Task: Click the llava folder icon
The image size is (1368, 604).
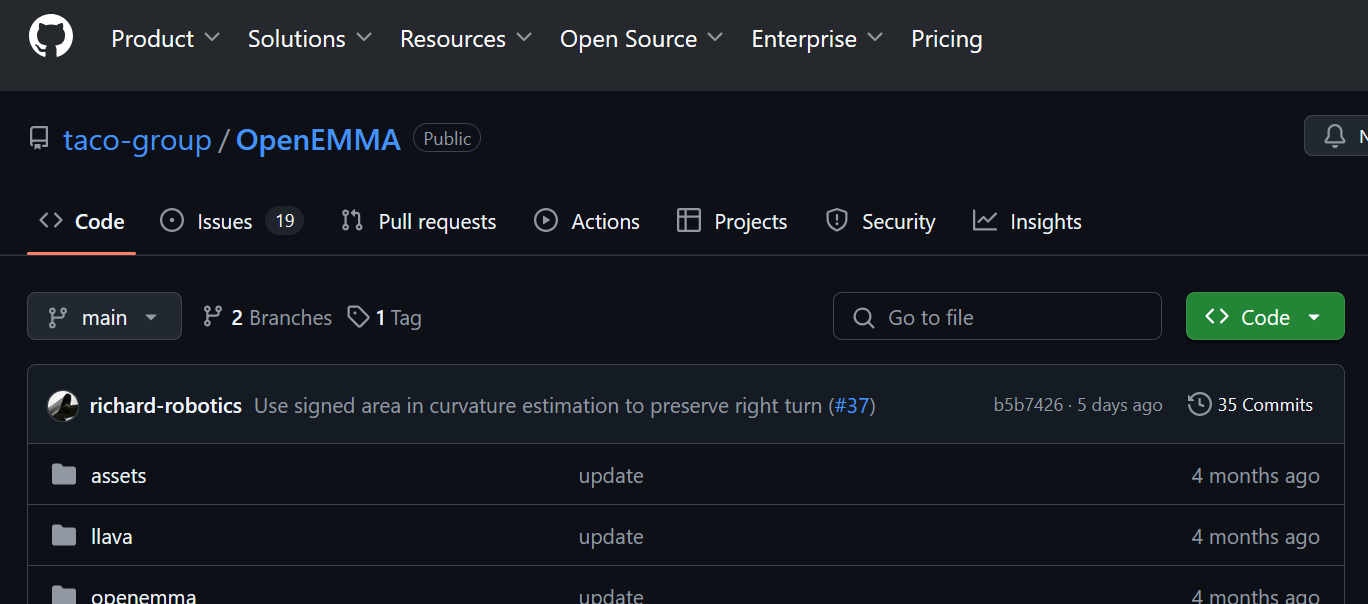Action: pos(64,536)
